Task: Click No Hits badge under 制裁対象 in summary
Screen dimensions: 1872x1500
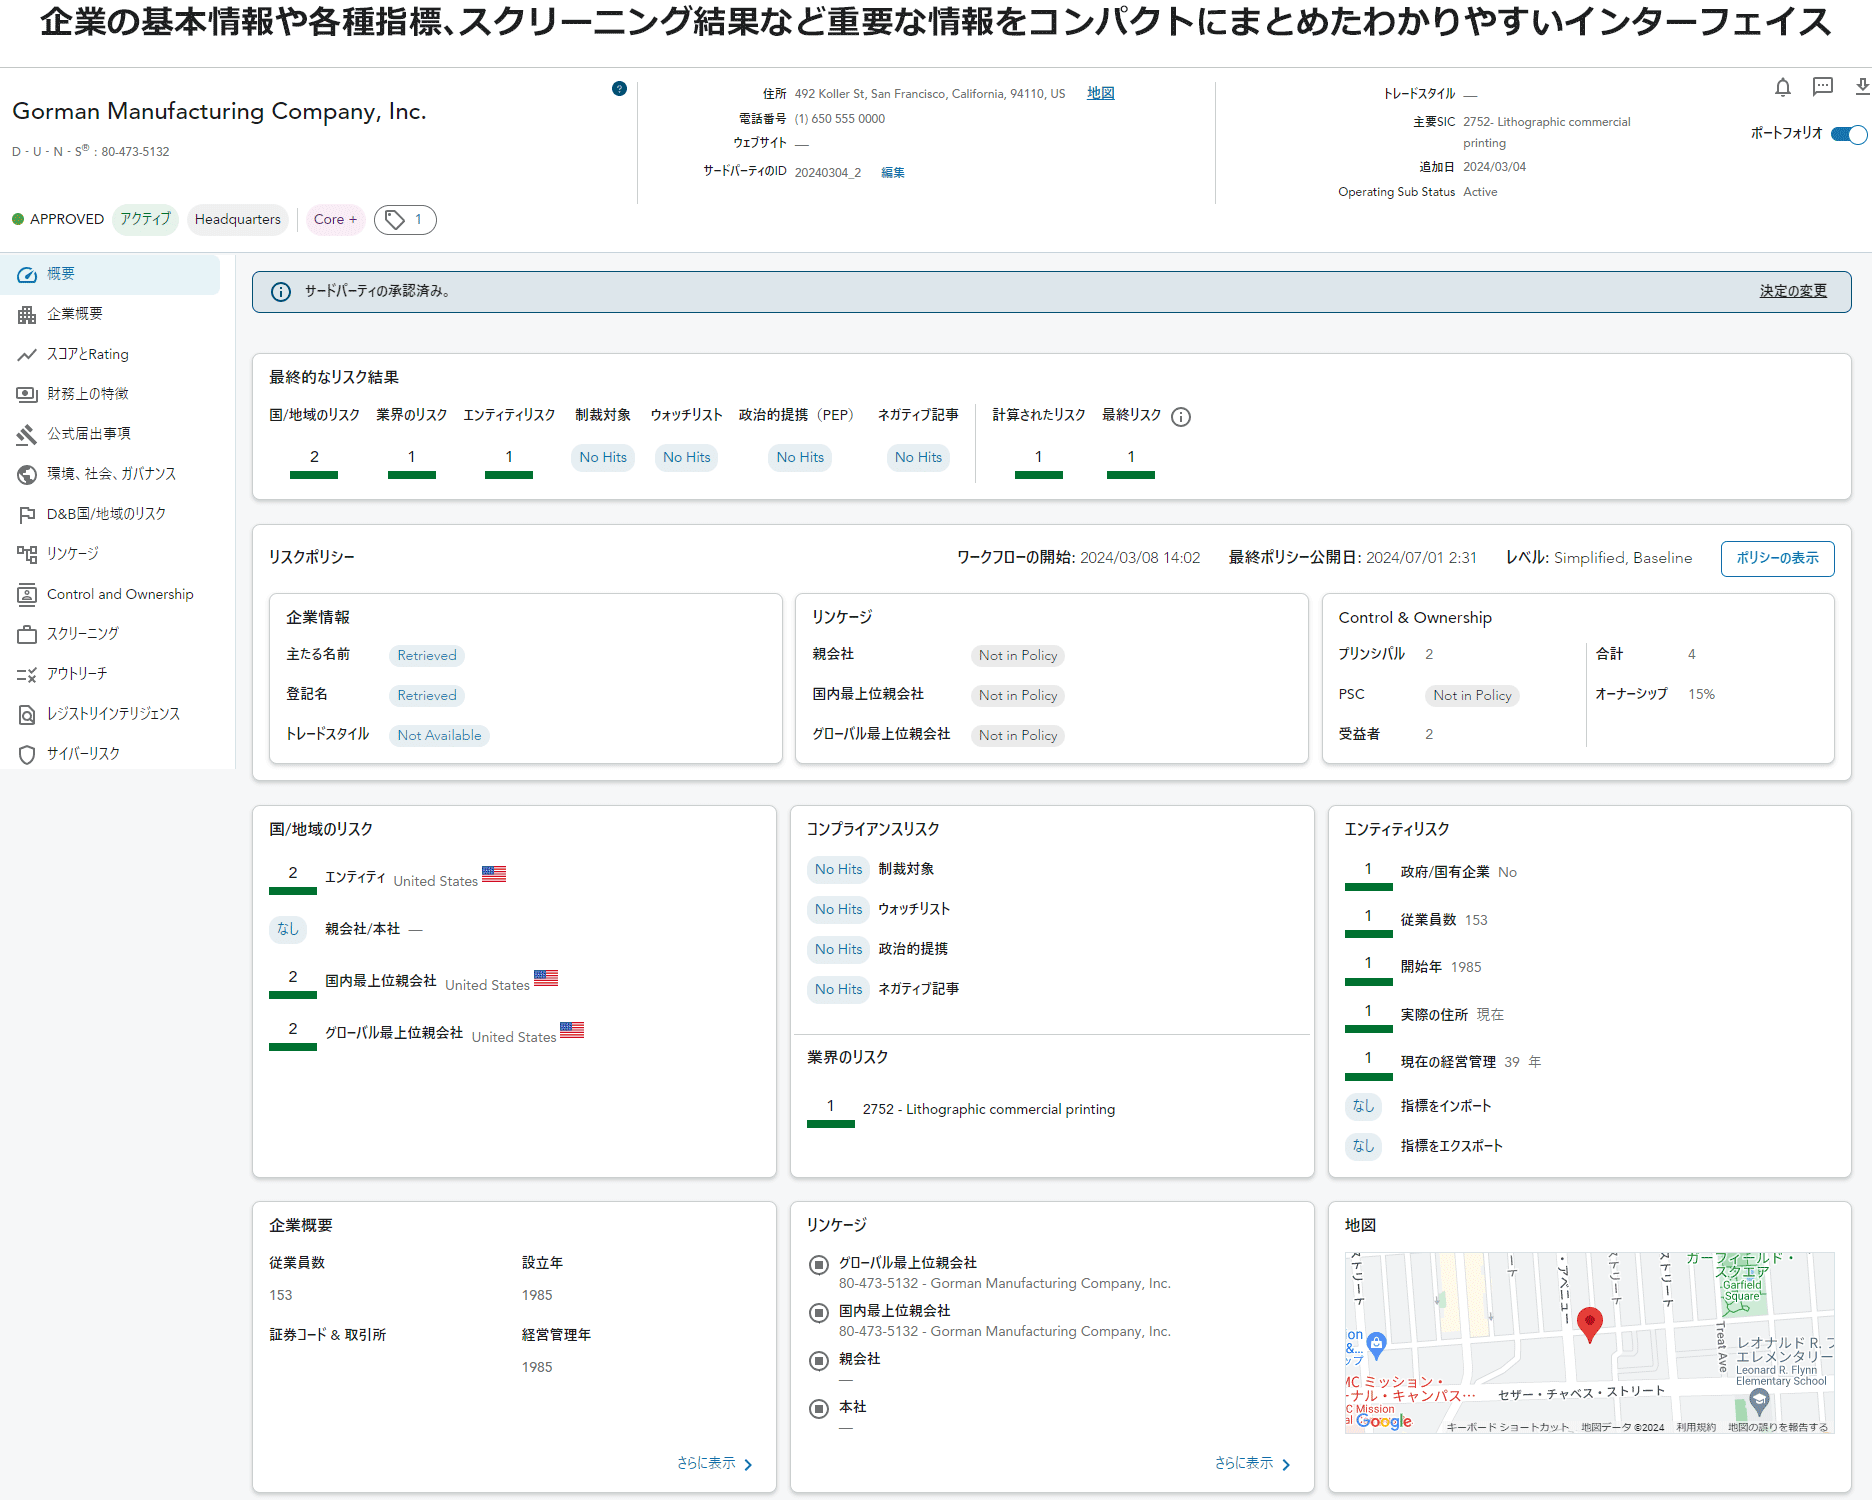Action: (603, 458)
